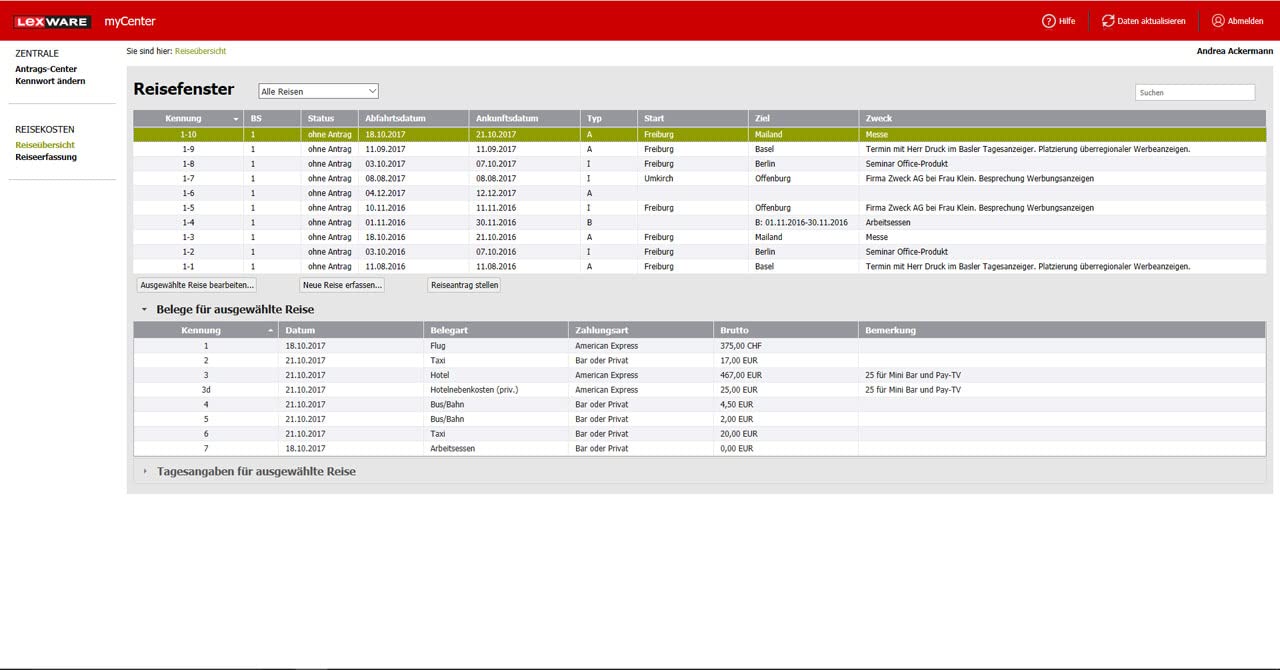The width and height of the screenshot is (1280, 670).
Task: Click the Hotel receipt entry
Action: click(x=440, y=375)
